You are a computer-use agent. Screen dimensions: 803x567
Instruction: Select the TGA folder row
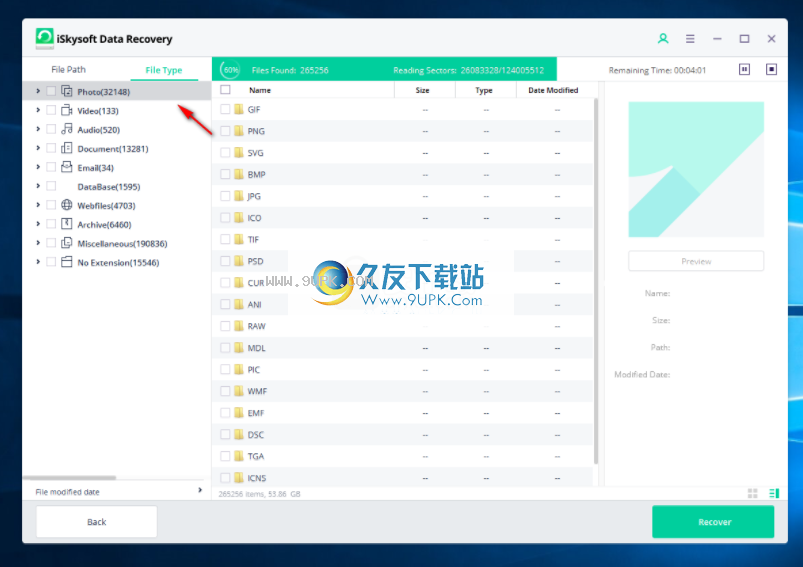[x=403, y=456]
